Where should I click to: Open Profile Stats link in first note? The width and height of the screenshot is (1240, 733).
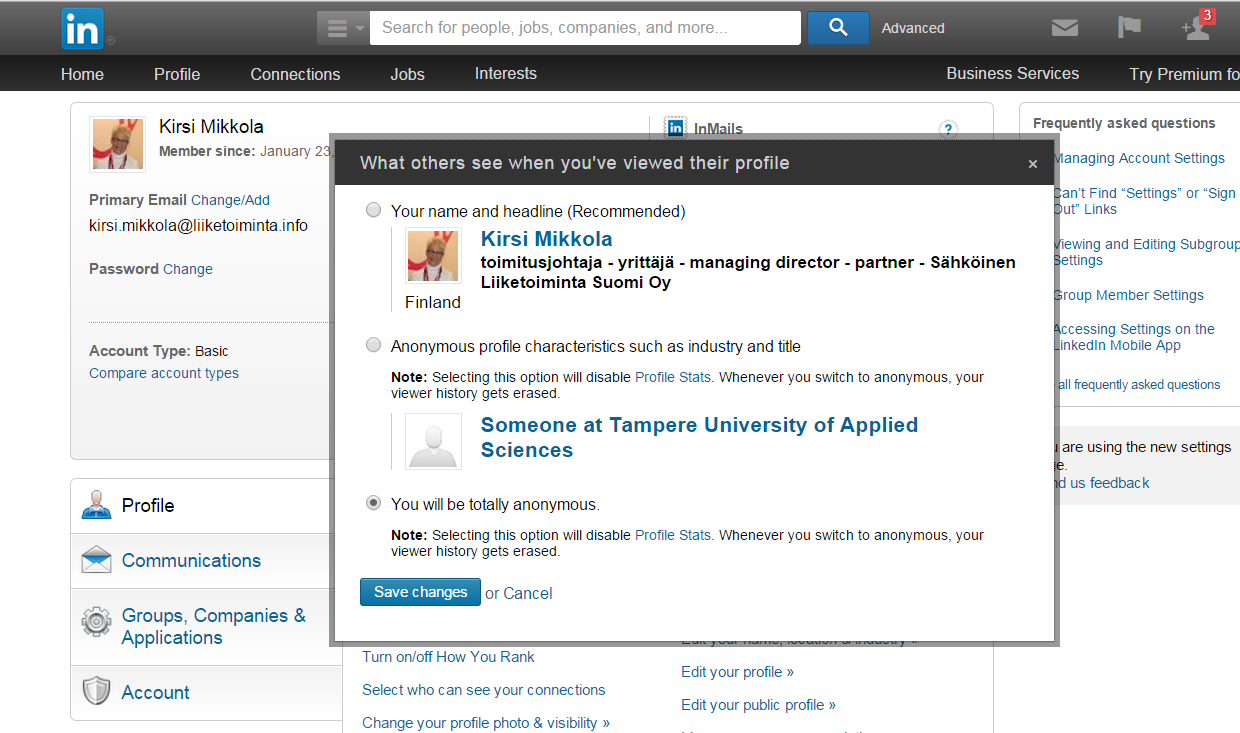coord(673,377)
